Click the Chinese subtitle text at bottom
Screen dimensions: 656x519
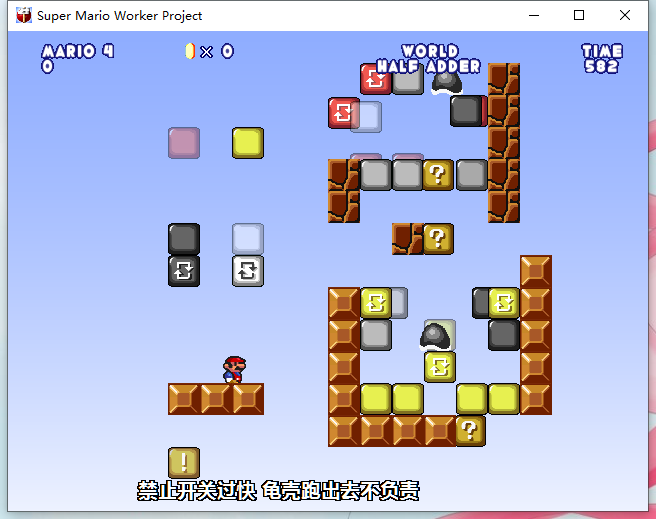[x=278, y=491]
